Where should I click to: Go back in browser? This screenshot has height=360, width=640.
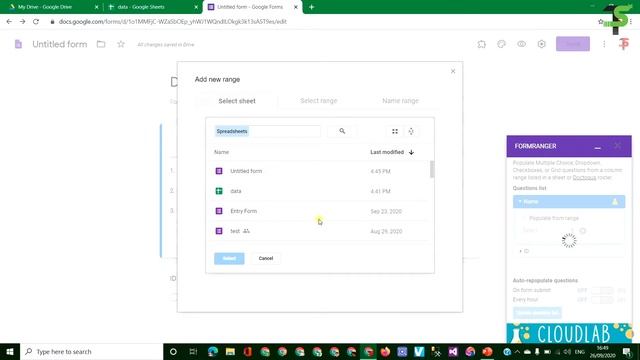(9, 22)
